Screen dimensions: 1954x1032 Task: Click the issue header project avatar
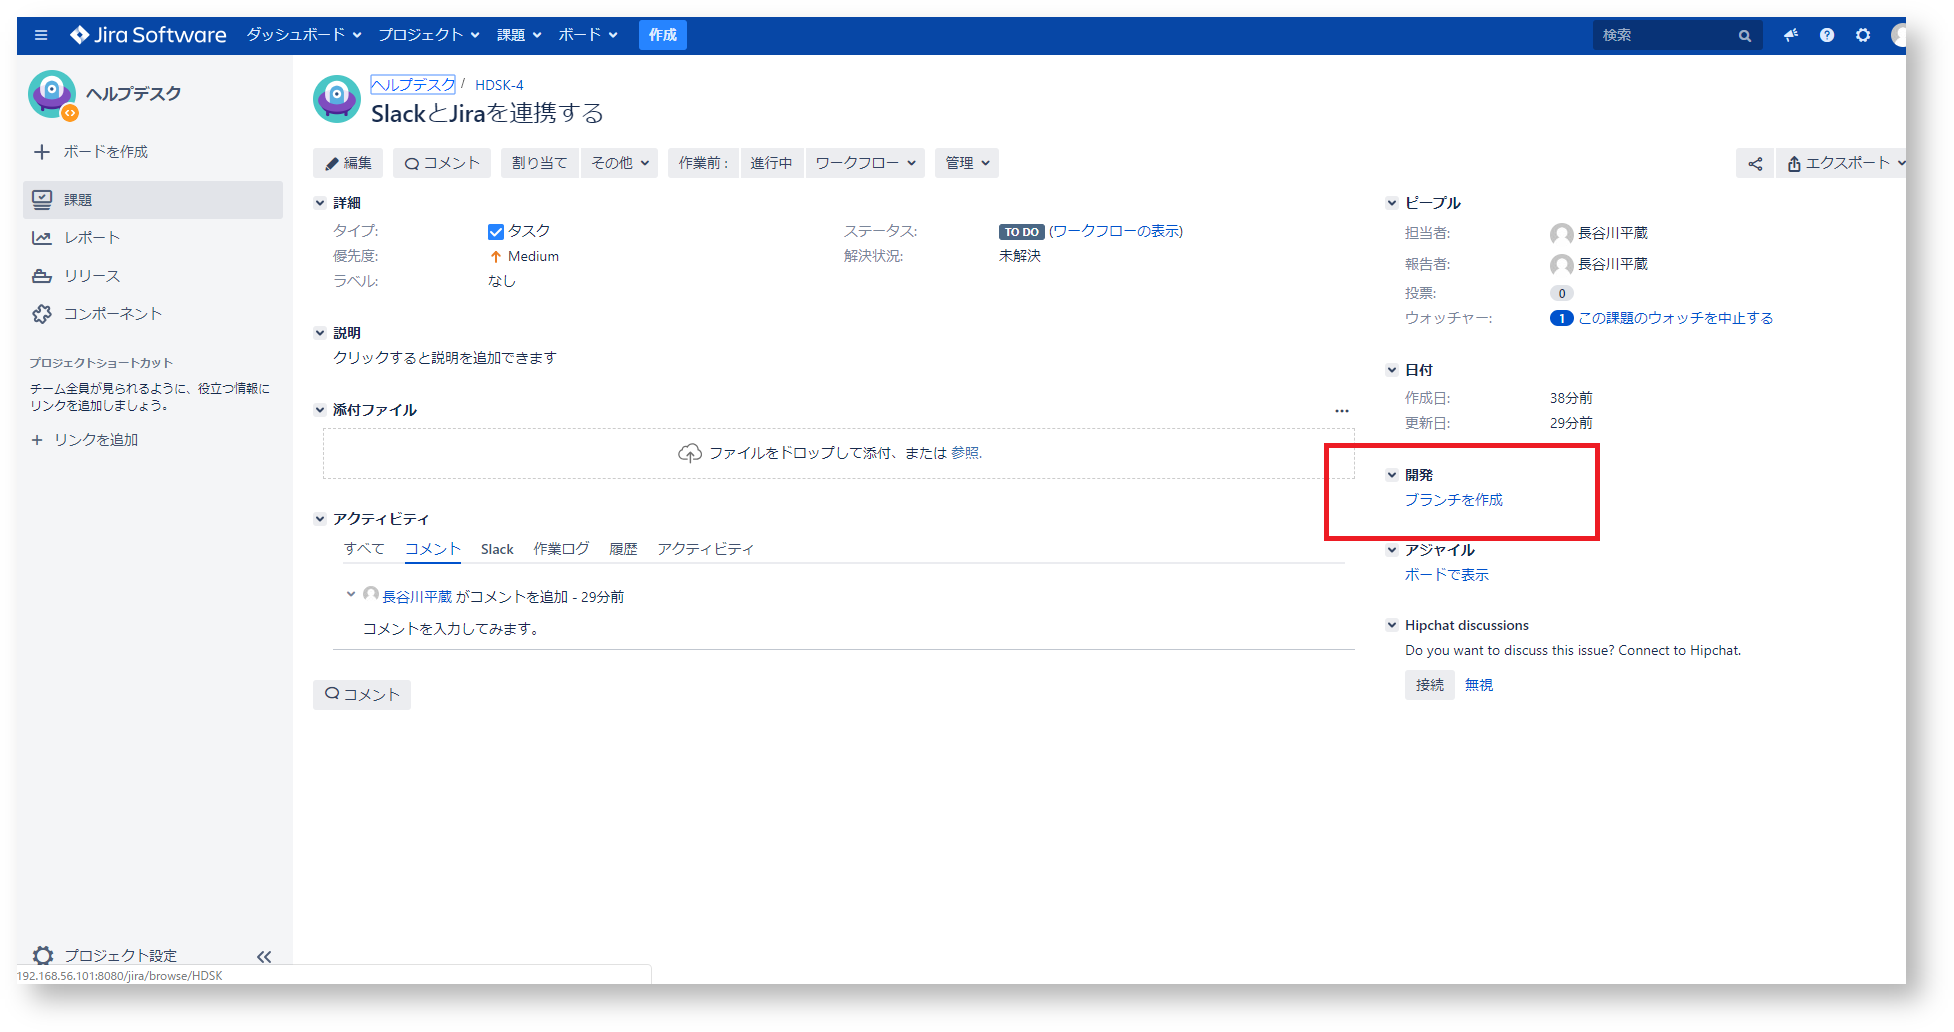pyautogui.click(x=337, y=99)
